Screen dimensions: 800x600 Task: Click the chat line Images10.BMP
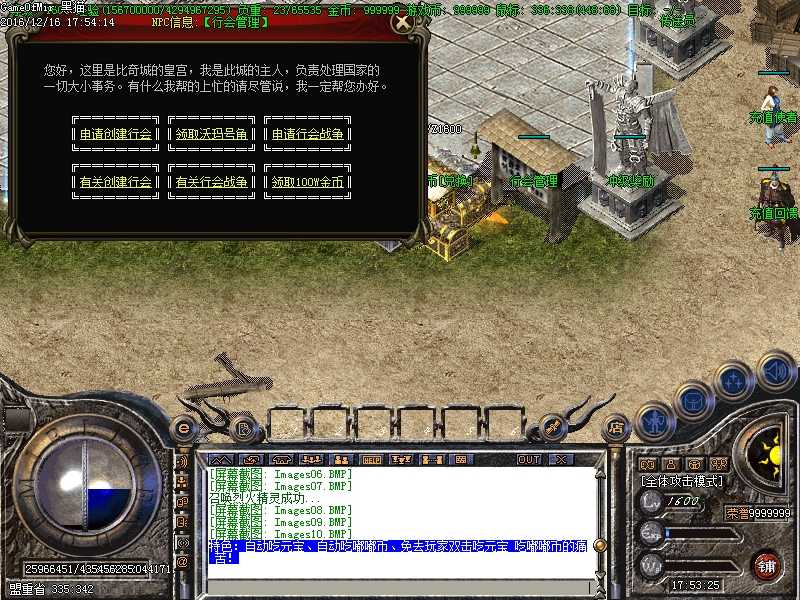coord(281,534)
